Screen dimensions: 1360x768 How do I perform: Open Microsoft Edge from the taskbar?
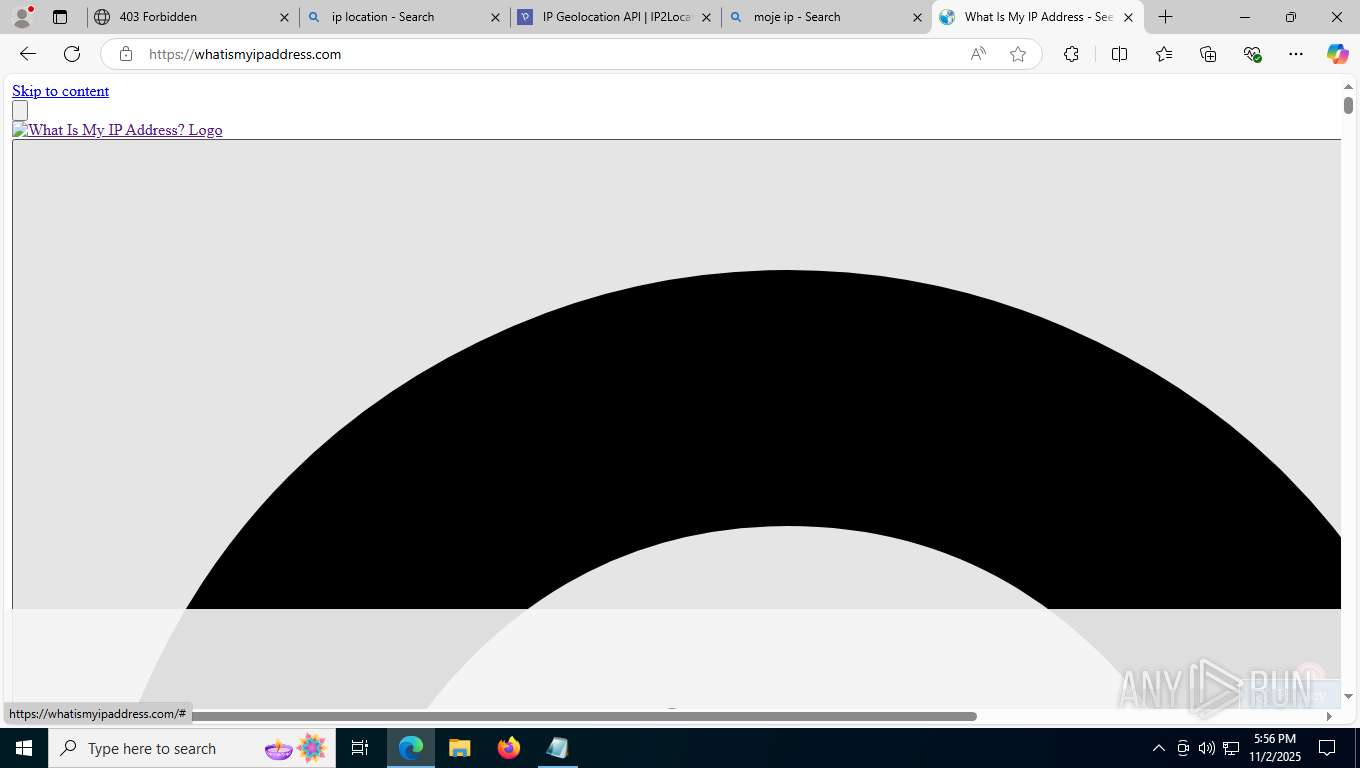(411, 748)
